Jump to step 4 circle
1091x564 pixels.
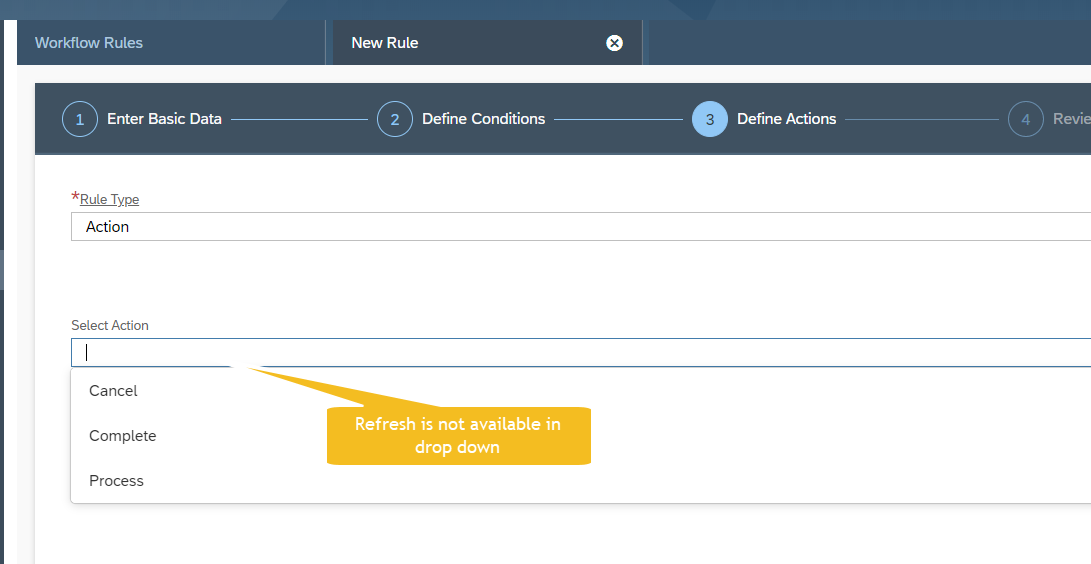click(x=1026, y=119)
